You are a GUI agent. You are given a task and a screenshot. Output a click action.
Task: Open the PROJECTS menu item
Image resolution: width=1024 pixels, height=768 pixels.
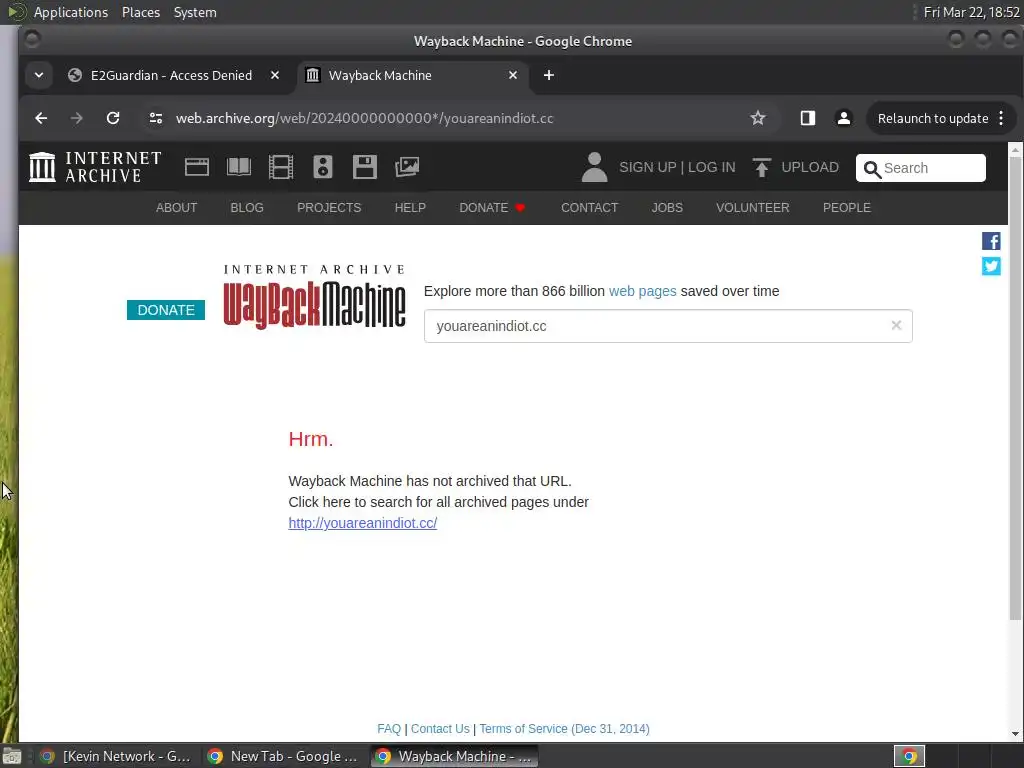coord(329,208)
